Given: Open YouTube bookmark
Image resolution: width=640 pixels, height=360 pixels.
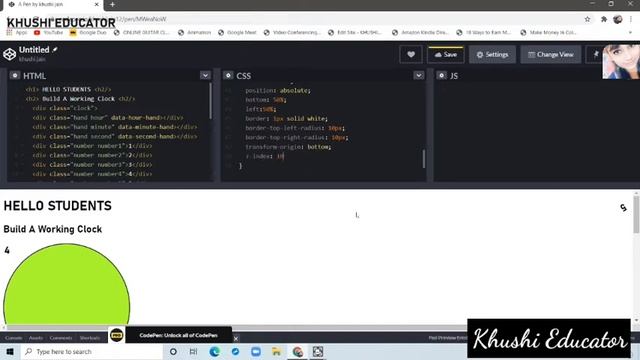Looking at the screenshot, I should 49,32.
